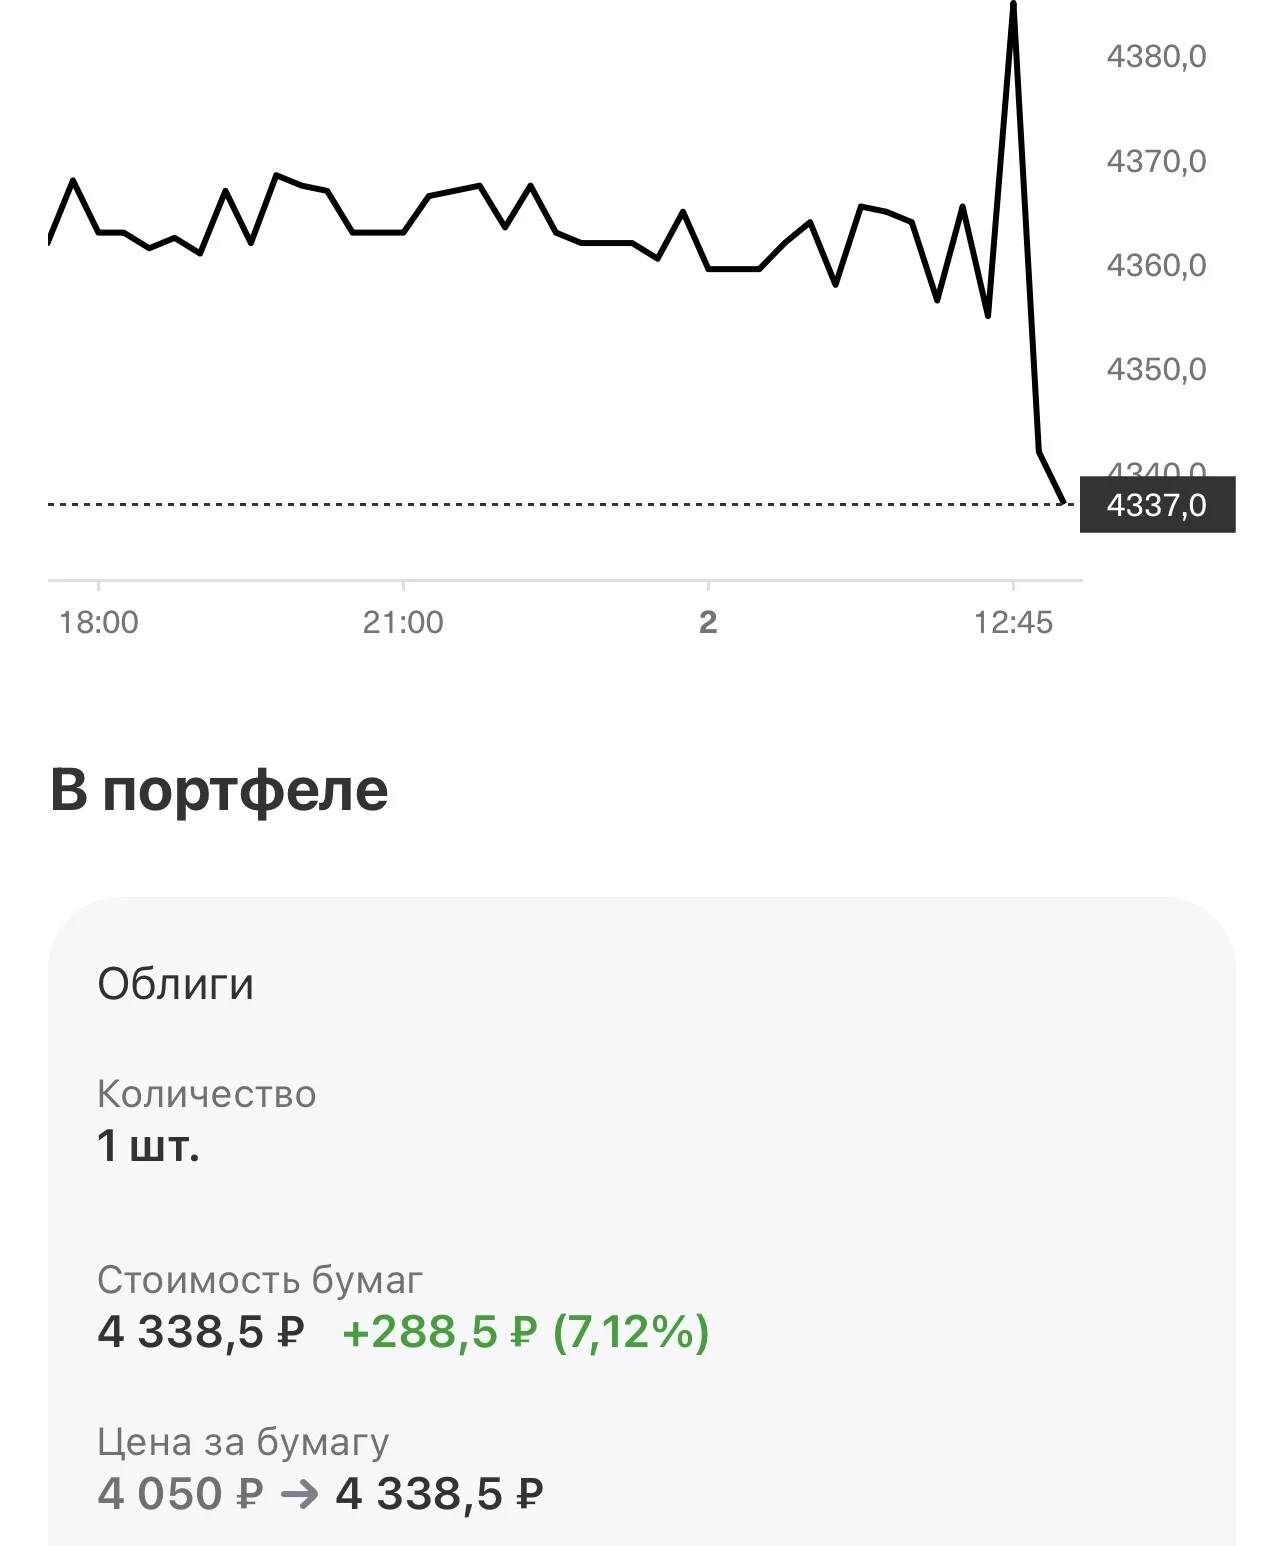
Task: Tap the 4 050 ₽ purchase price
Action: 180,1494
